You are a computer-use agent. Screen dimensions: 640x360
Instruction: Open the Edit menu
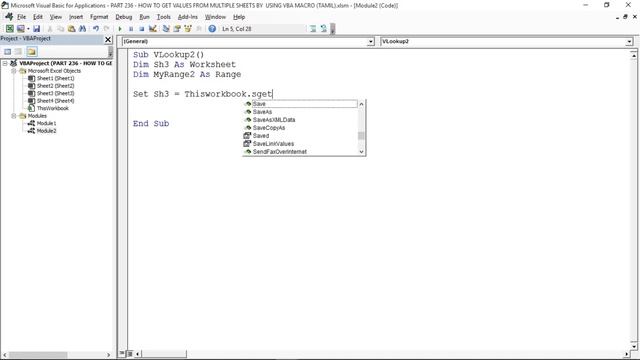click(x=38, y=17)
